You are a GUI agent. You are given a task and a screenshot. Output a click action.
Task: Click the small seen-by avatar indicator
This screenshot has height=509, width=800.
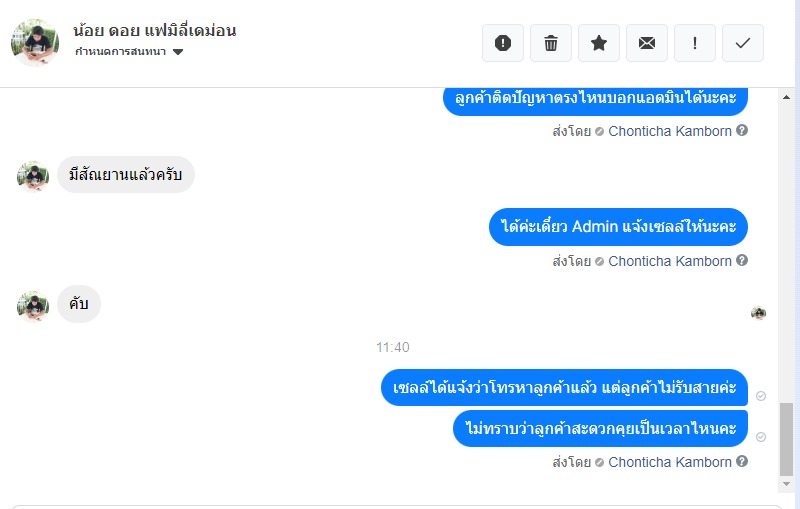(x=759, y=313)
